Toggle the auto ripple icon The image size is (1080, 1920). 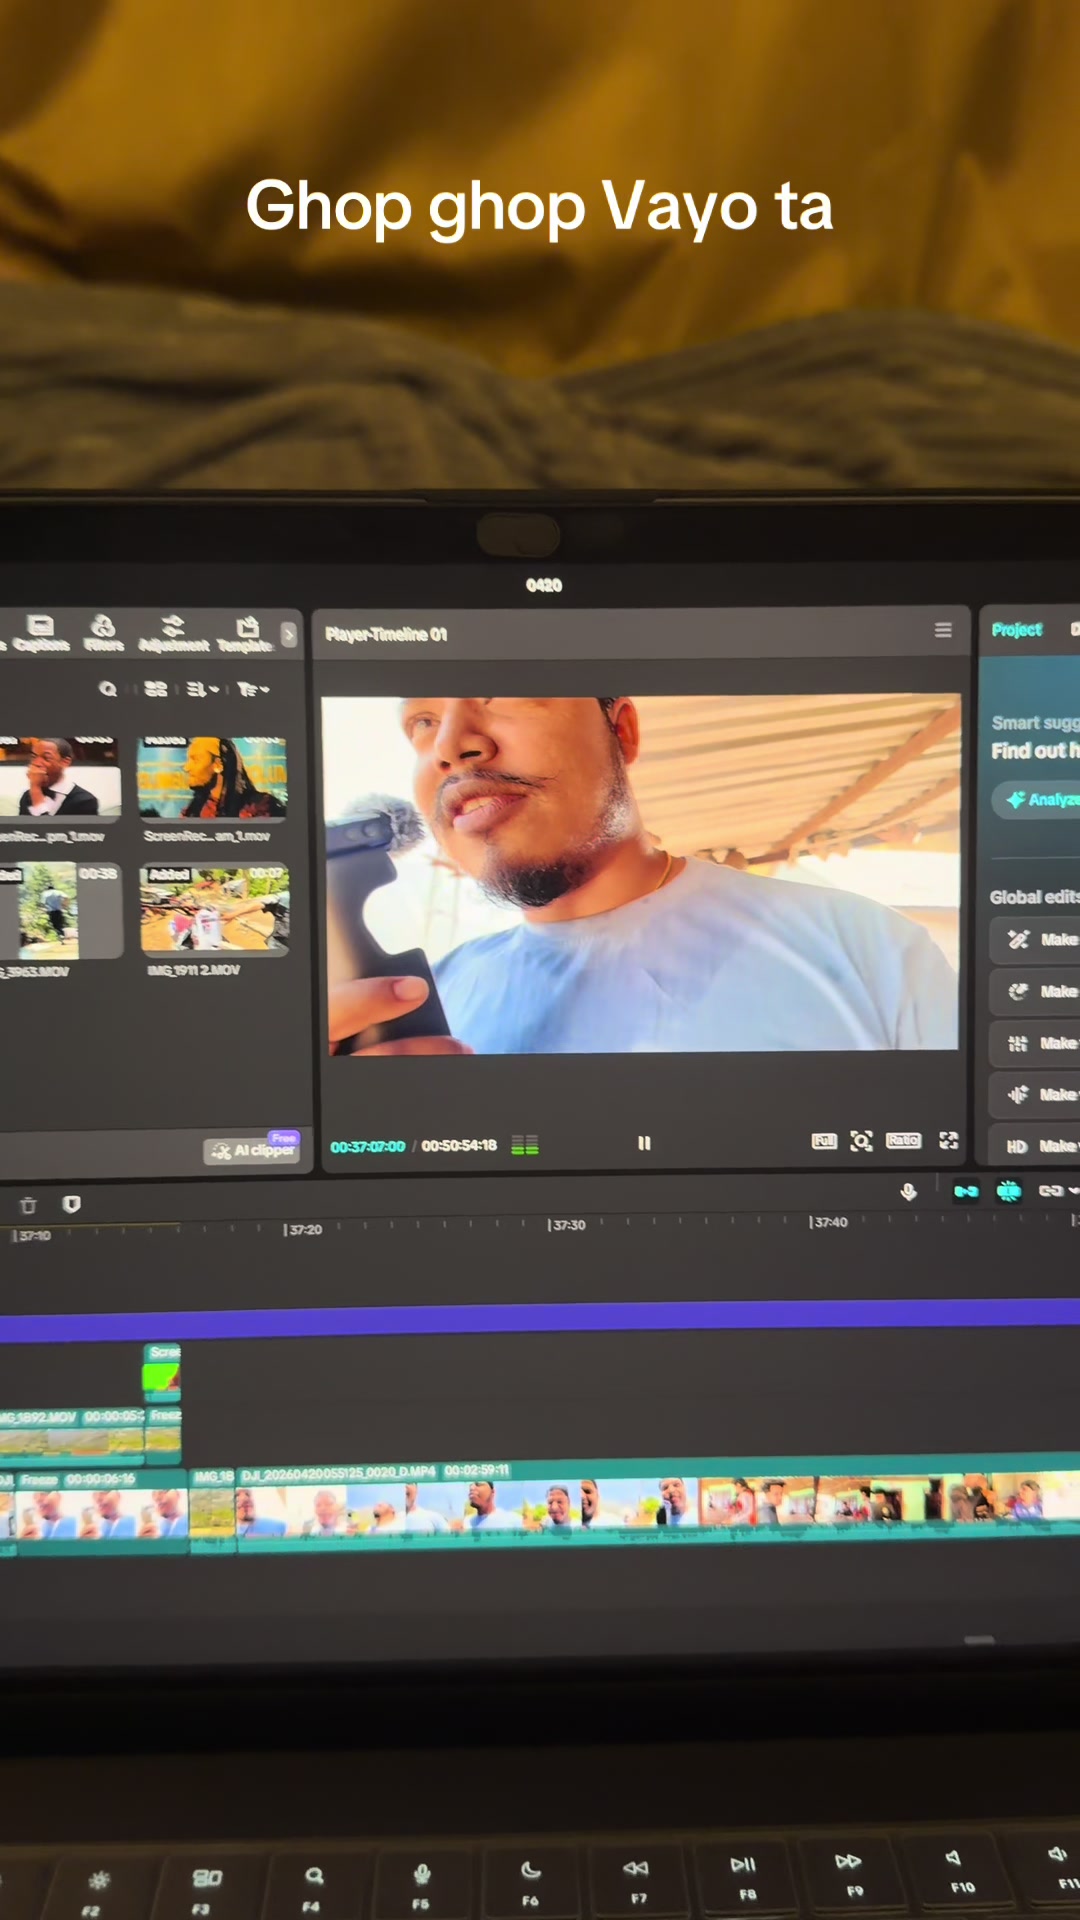(x=965, y=1191)
